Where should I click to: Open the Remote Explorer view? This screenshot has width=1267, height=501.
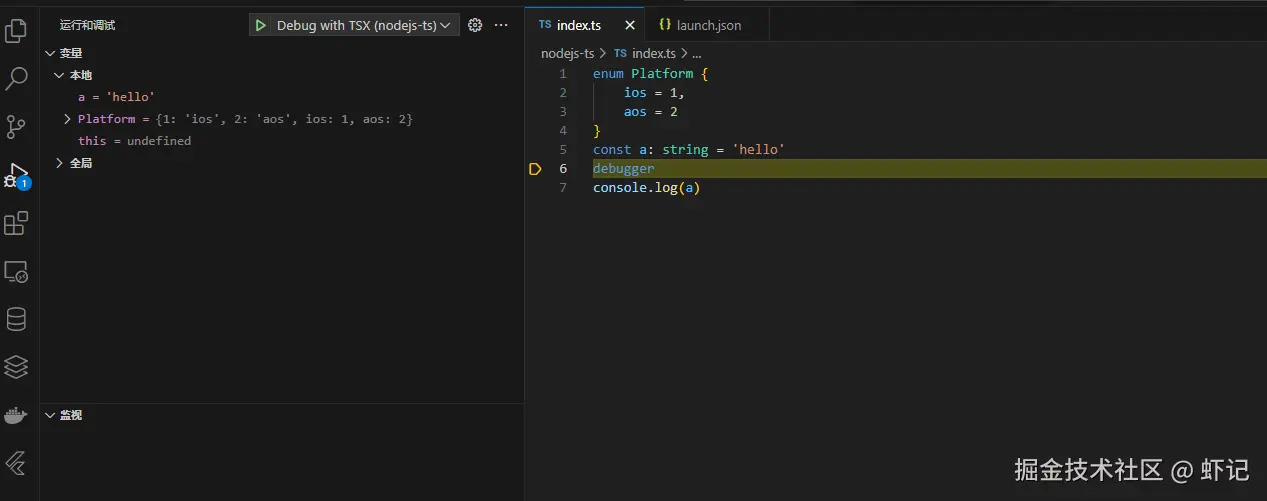pyautogui.click(x=16, y=271)
